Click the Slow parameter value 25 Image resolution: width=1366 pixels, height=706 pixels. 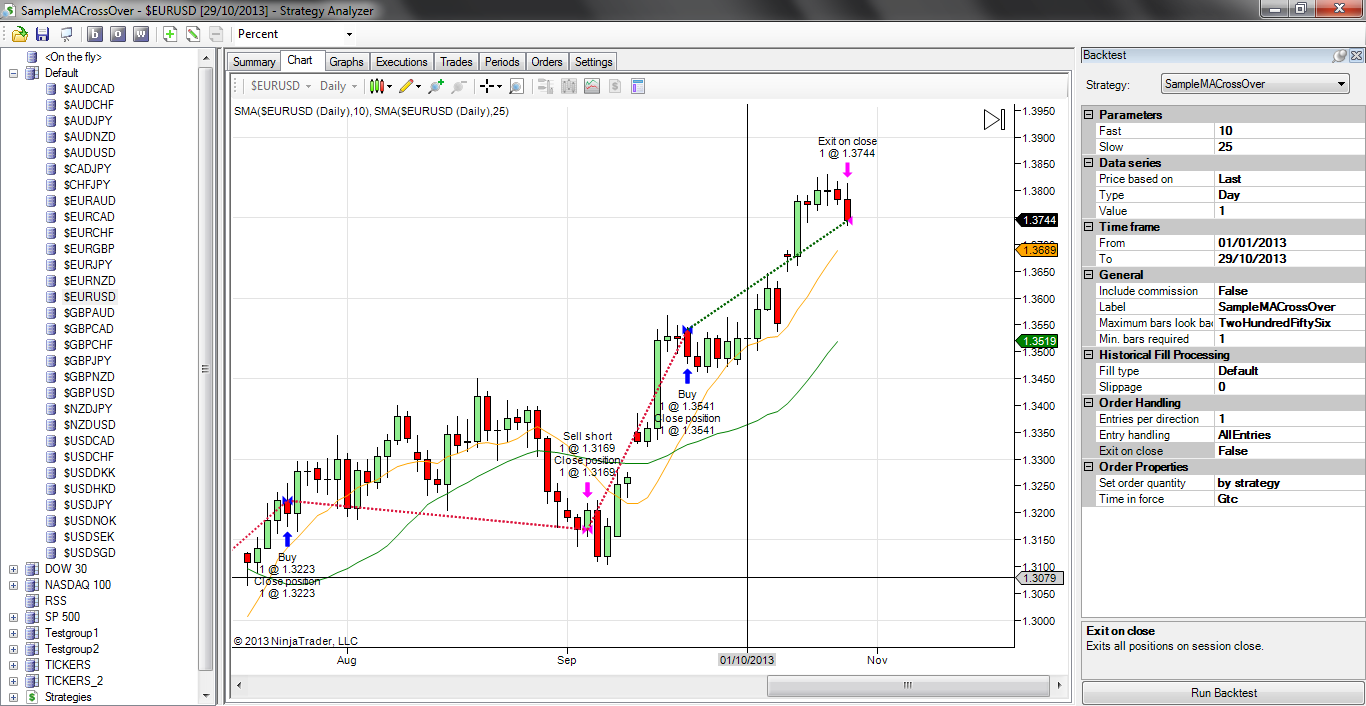tap(1289, 147)
